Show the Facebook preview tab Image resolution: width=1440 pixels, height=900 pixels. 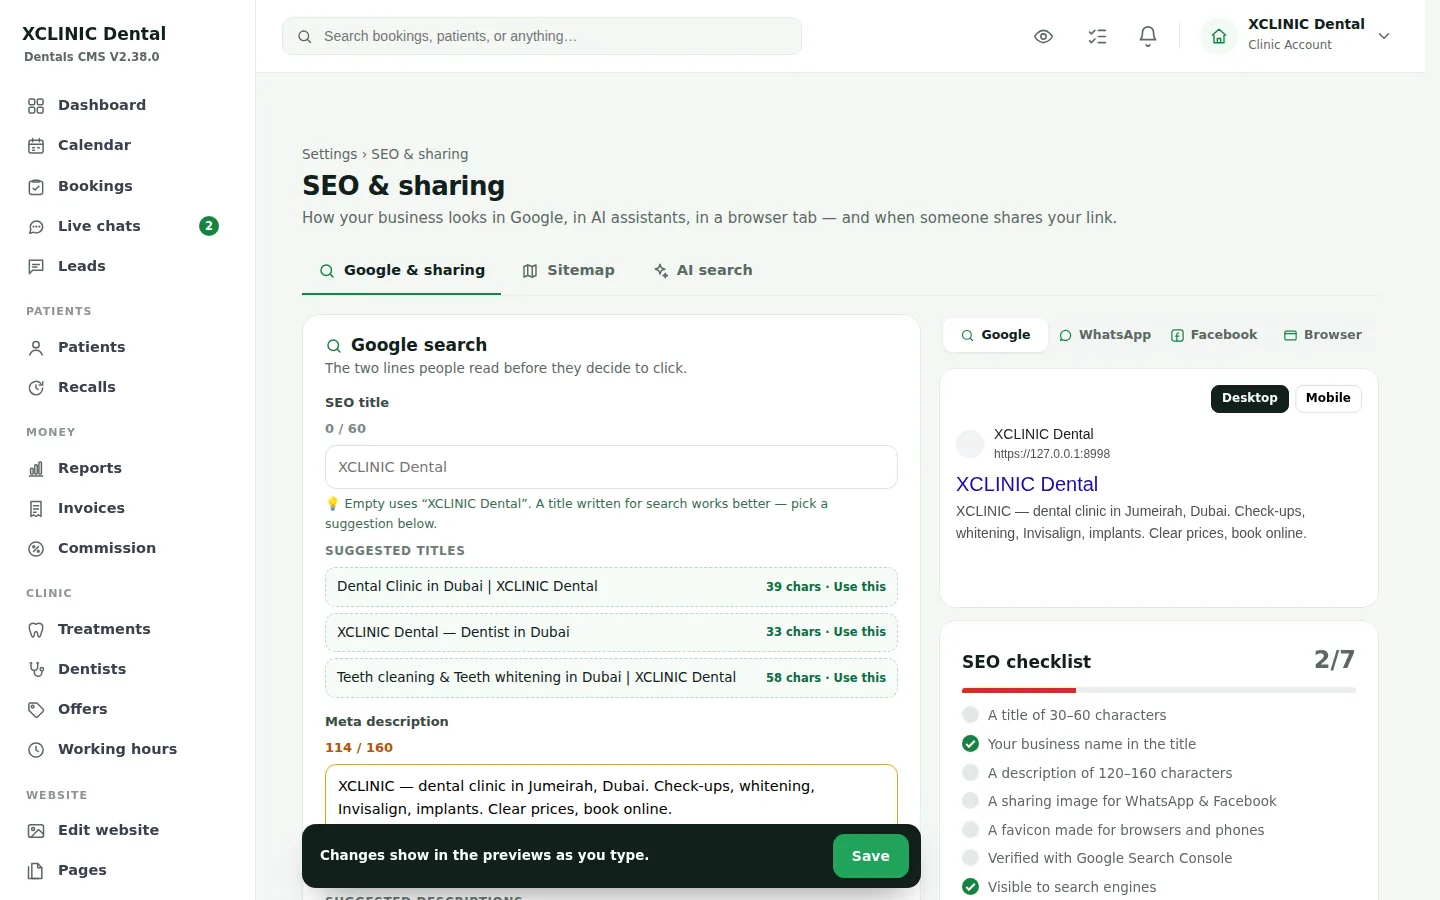[x=1214, y=335]
